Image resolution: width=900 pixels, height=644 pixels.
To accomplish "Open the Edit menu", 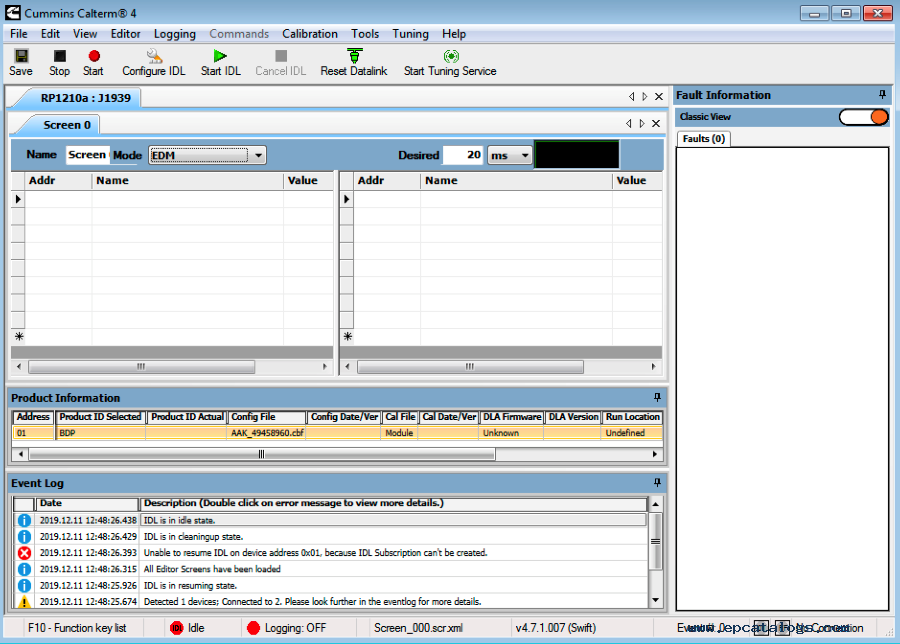I will pyautogui.click(x=50, y=34).
